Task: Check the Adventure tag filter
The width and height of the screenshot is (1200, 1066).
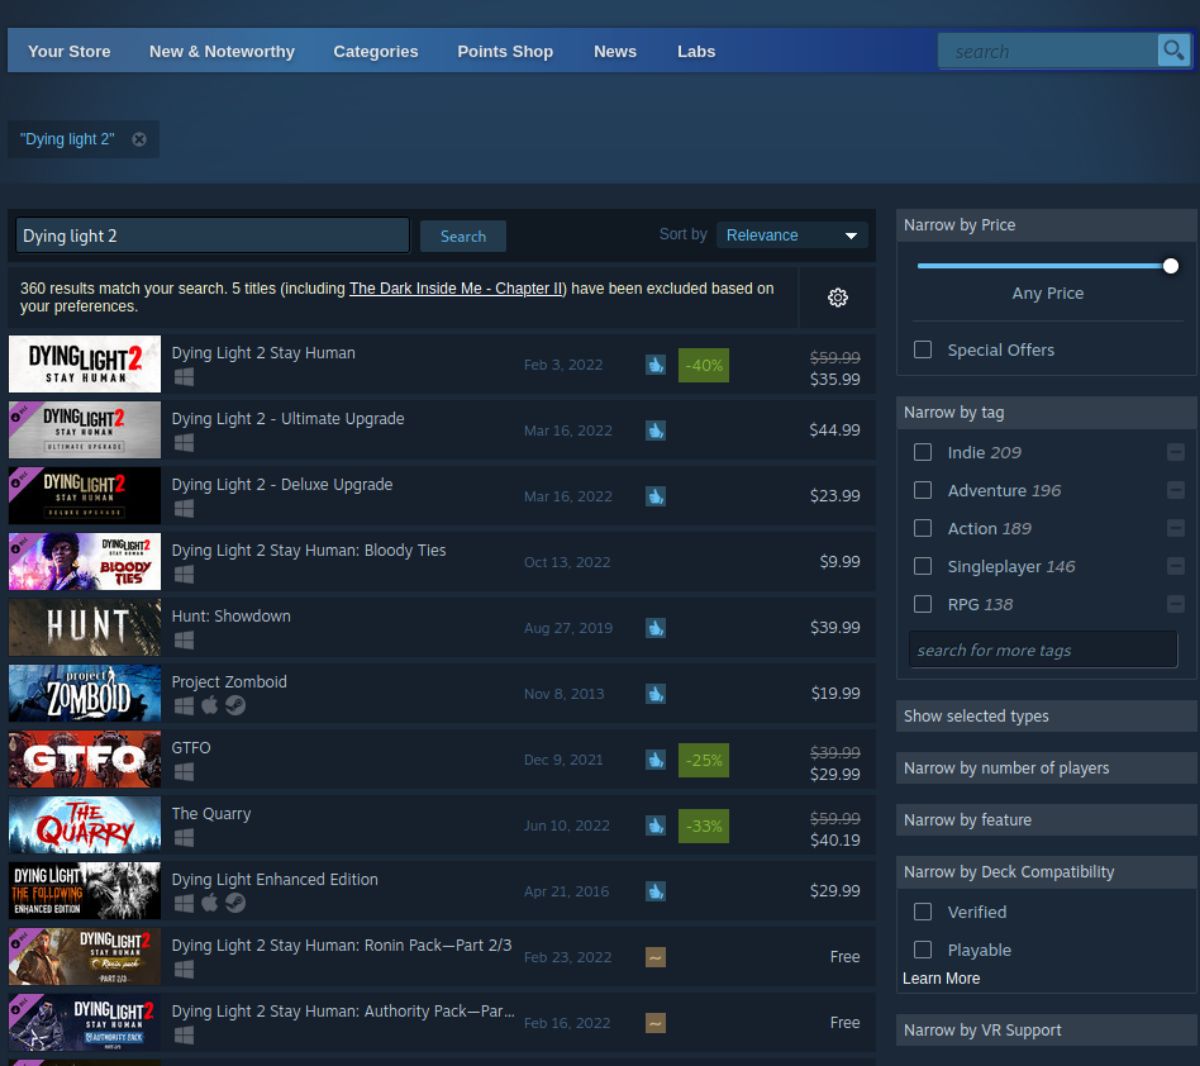Action: coord(923,490)
